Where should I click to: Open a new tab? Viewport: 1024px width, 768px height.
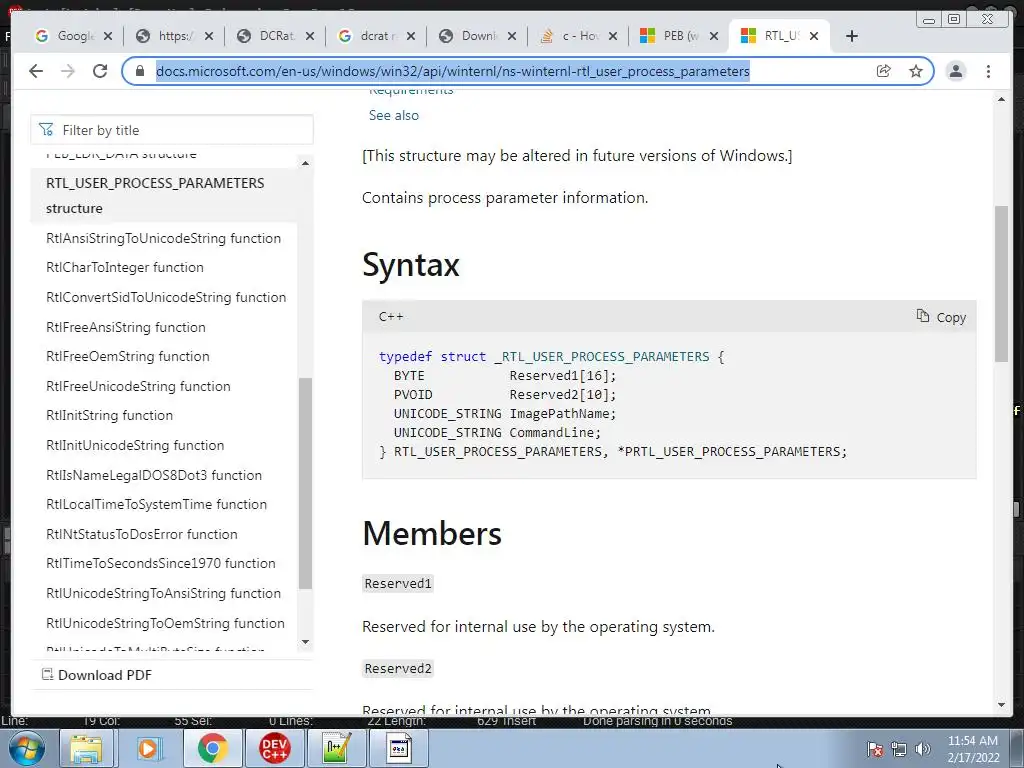click(852, 36)
